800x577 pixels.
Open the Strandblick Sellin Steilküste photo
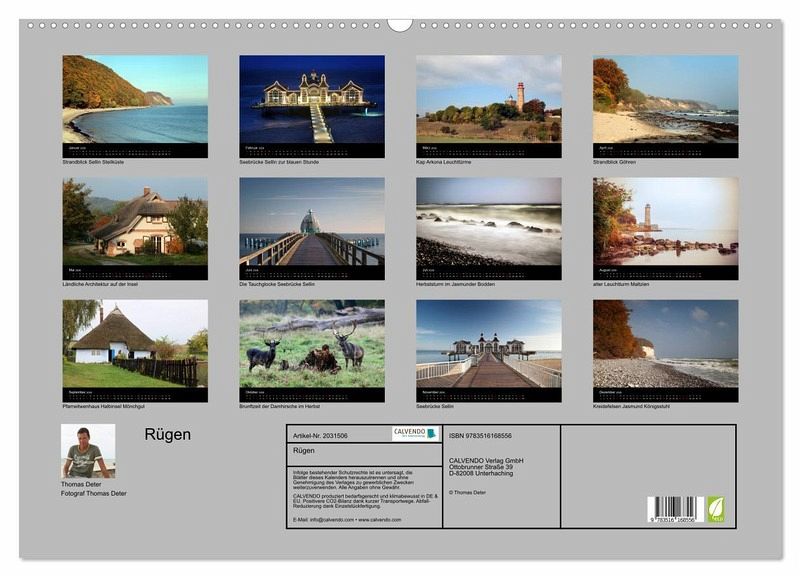(x=135, y=106)
